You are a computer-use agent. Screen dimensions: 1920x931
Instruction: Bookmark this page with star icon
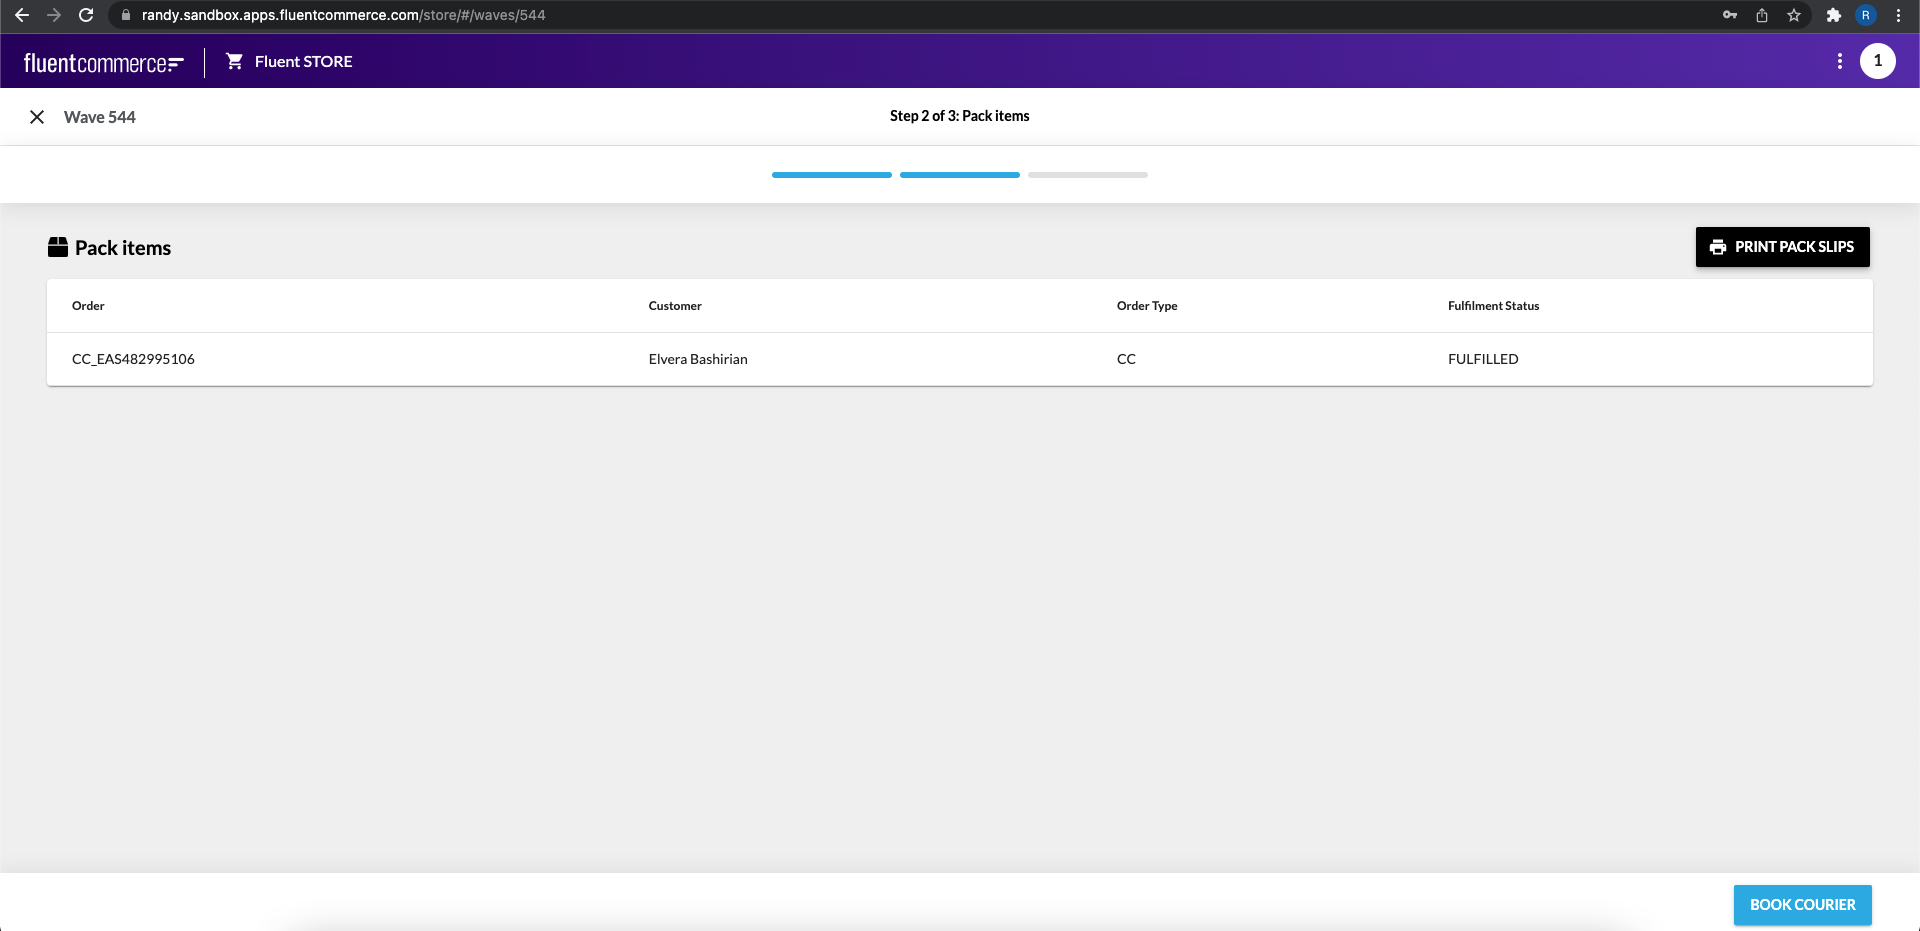click(x=1794, y=15)
